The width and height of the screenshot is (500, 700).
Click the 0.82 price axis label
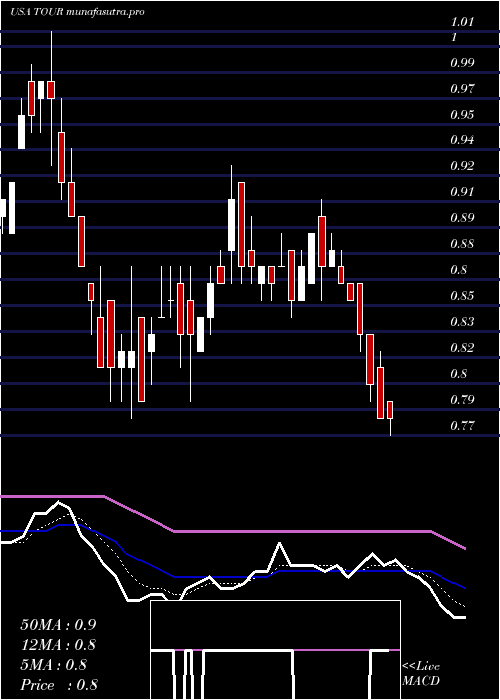tap(462, 347)
